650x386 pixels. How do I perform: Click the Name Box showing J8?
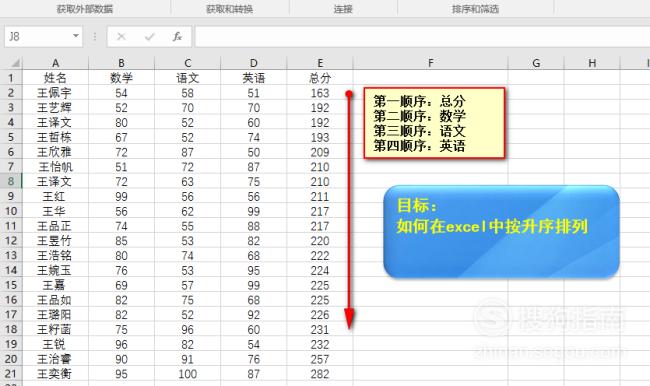click(x=43, y=36)
